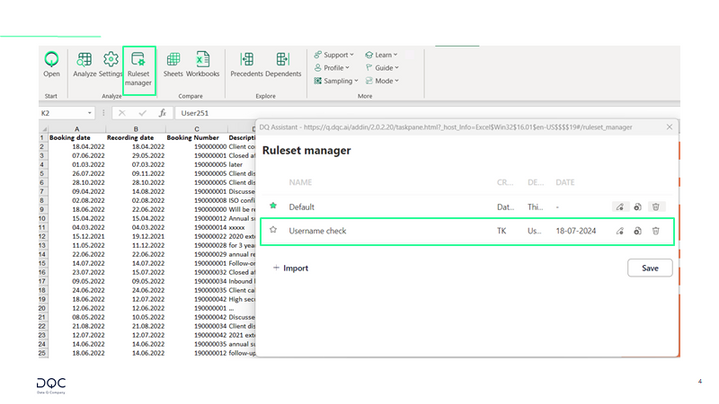Select cell with booking date 23.07.2022

pyautogui.click(x=77, y=272)
